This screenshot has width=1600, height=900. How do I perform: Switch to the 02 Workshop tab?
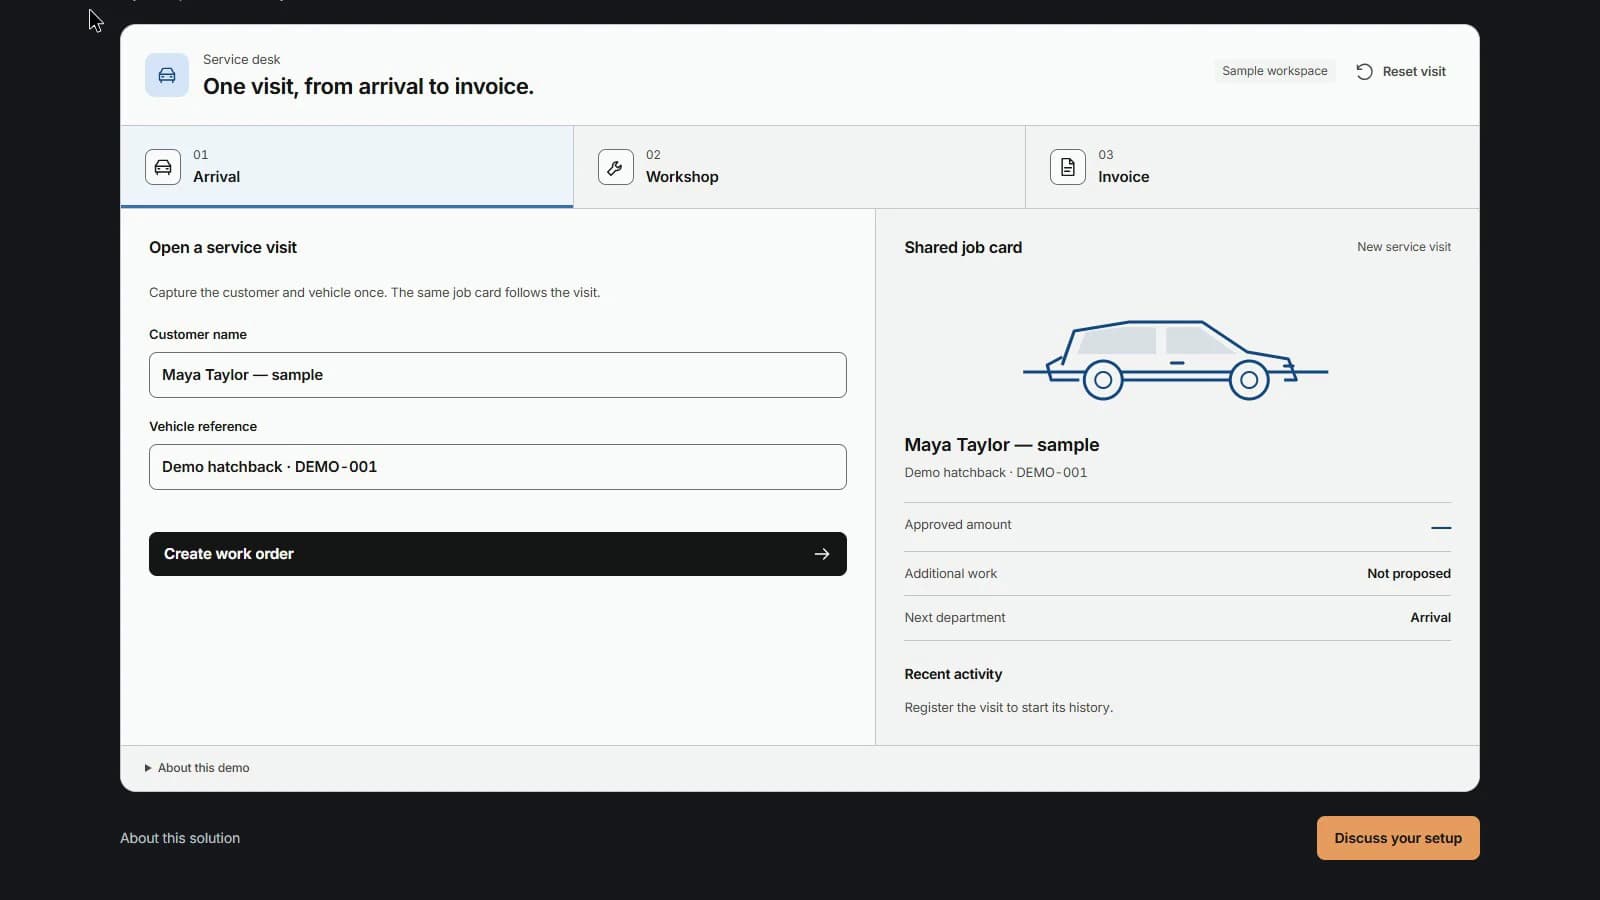pos(799,167)
